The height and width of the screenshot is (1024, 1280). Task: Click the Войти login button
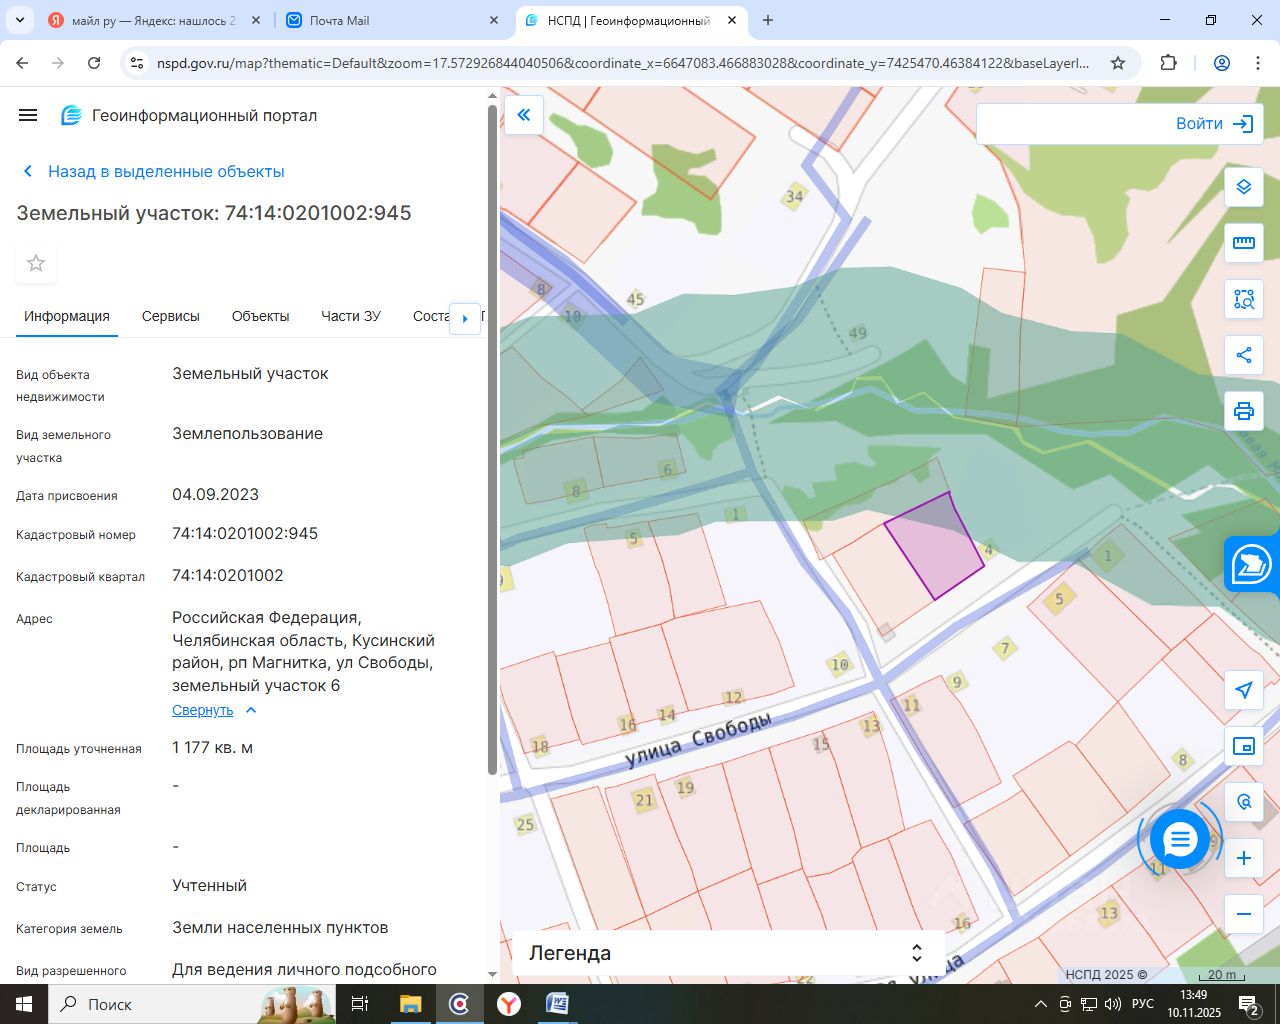click(1214, 124)
